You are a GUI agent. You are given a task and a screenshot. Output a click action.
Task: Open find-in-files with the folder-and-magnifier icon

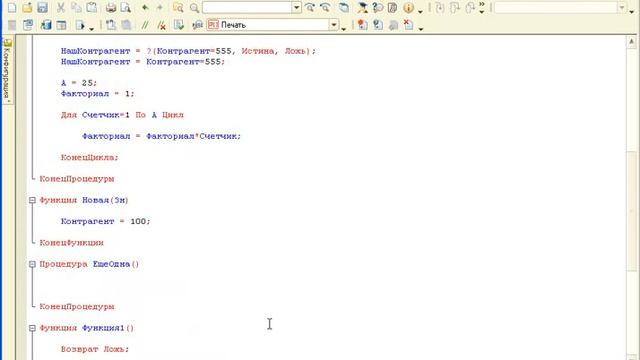click(178, 7)
